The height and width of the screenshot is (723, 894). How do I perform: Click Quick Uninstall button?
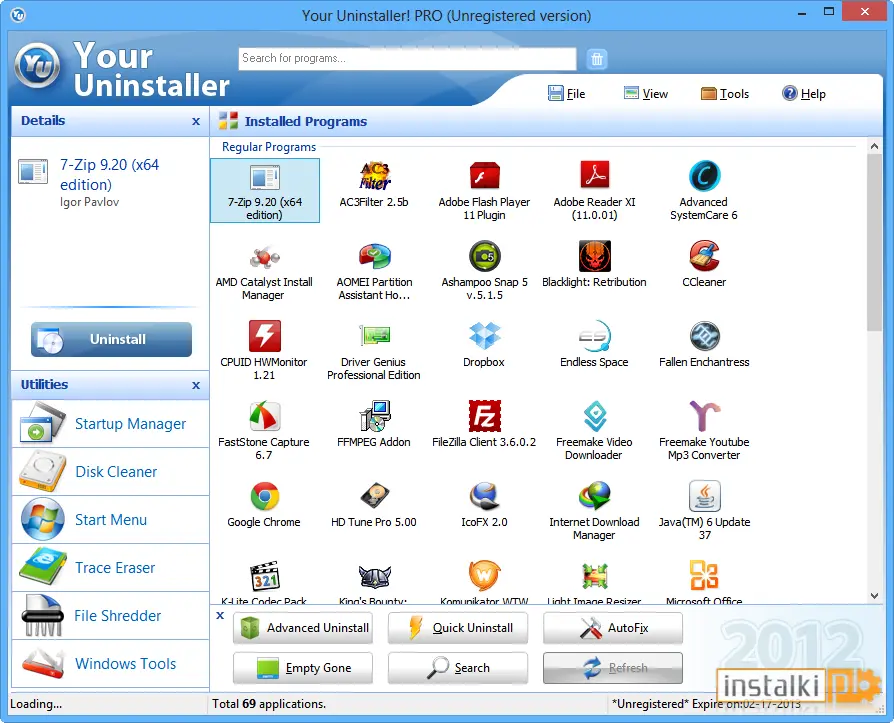(x=458, y=628)
